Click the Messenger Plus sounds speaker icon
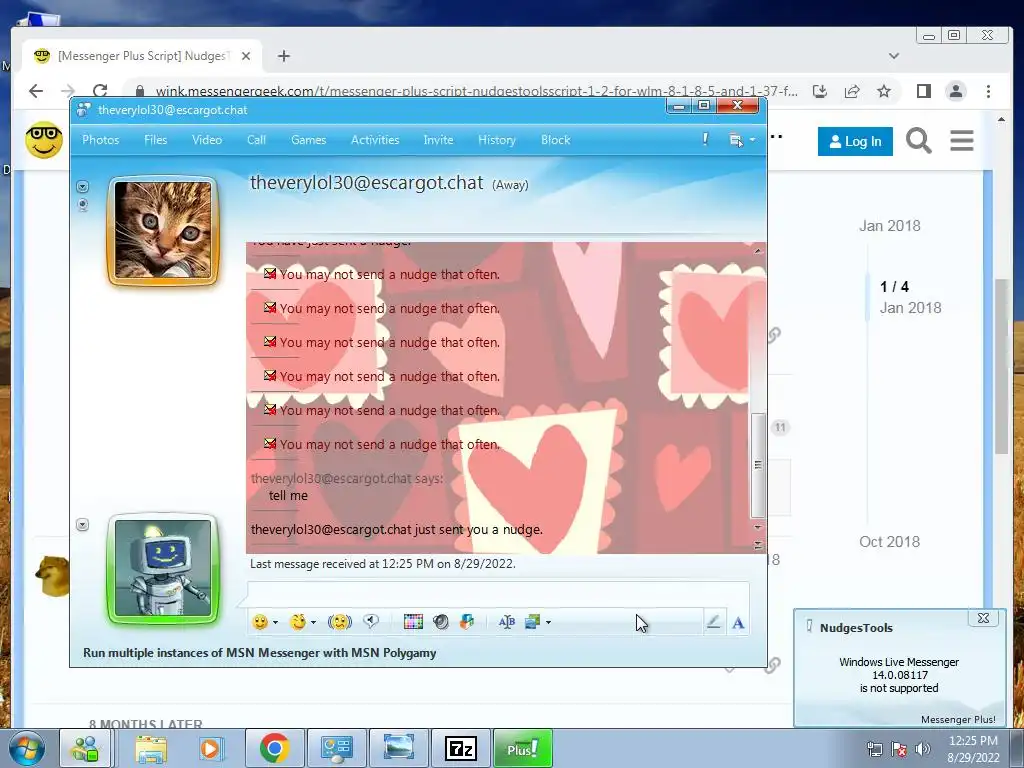 pos(441,622)
